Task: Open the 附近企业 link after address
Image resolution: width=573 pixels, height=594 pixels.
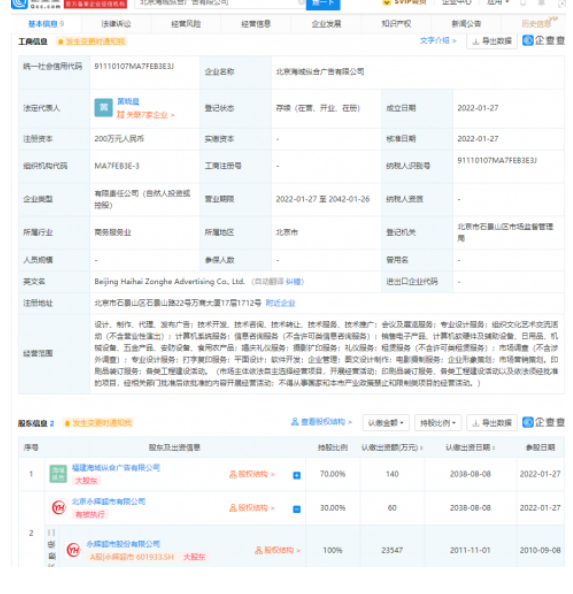Action: (280, 303)
